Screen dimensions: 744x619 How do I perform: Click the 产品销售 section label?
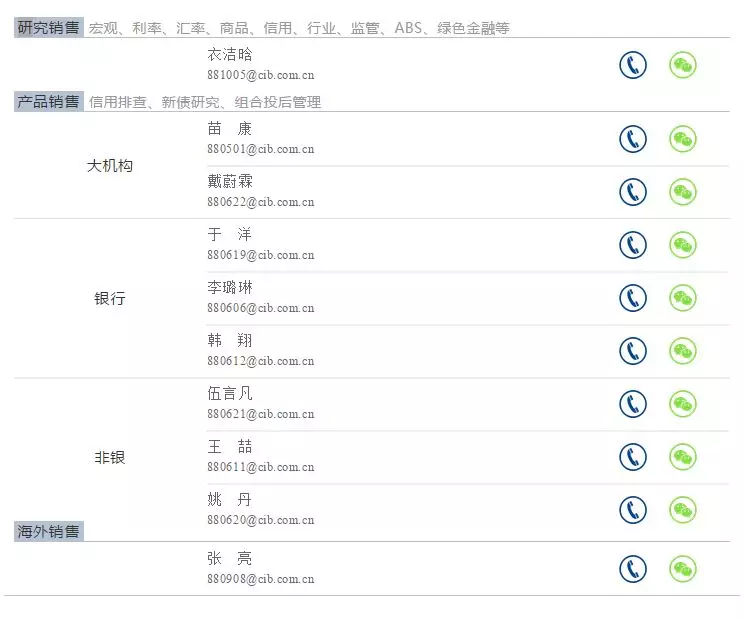pyautogui.click(x=49, y=101)
